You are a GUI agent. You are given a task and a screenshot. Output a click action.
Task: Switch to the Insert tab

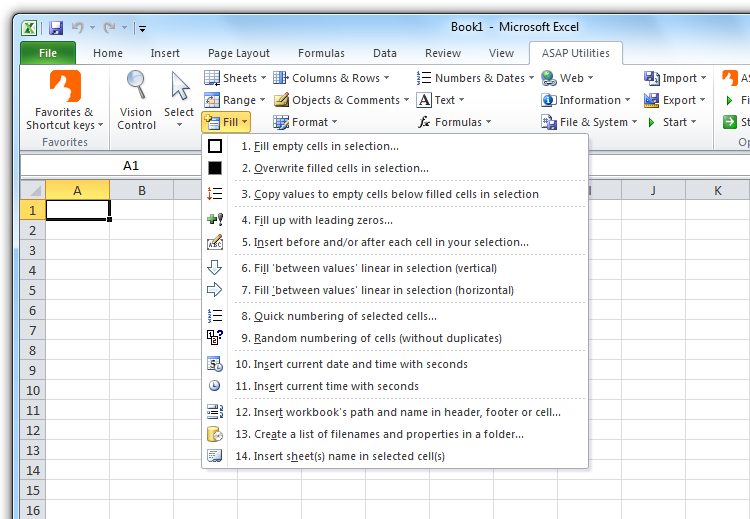tap(165, 53)
